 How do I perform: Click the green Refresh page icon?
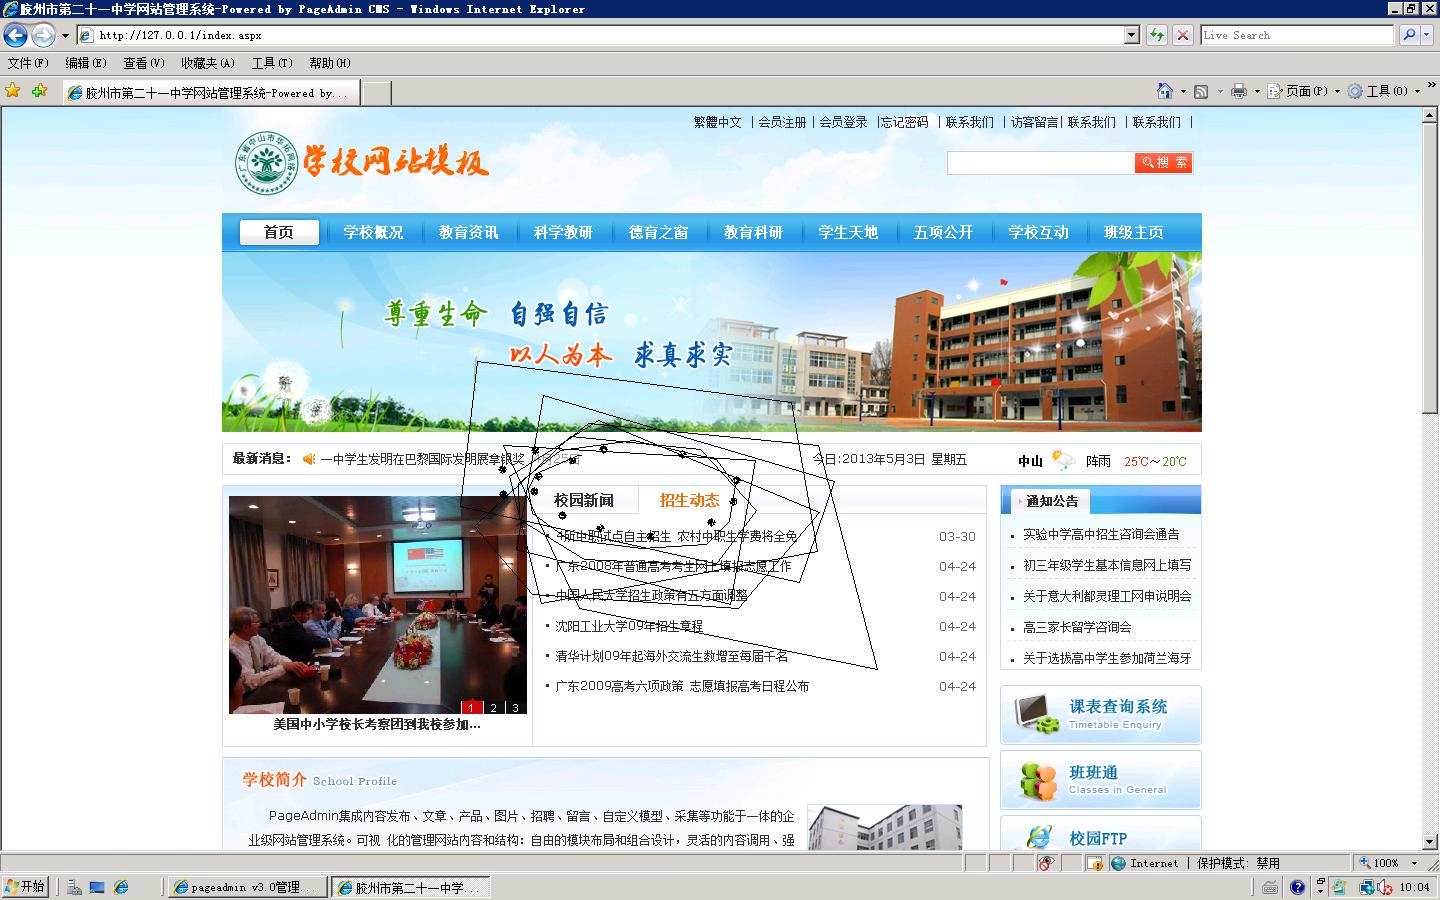click(1157, 35)
